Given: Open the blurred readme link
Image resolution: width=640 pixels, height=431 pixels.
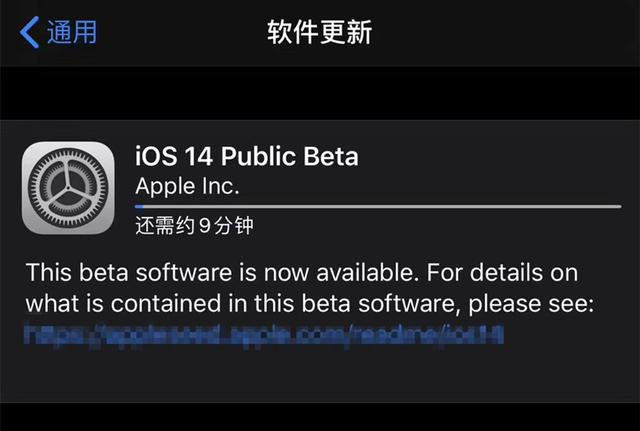Looking at the screenshot, I should click(x=266, y=335).
